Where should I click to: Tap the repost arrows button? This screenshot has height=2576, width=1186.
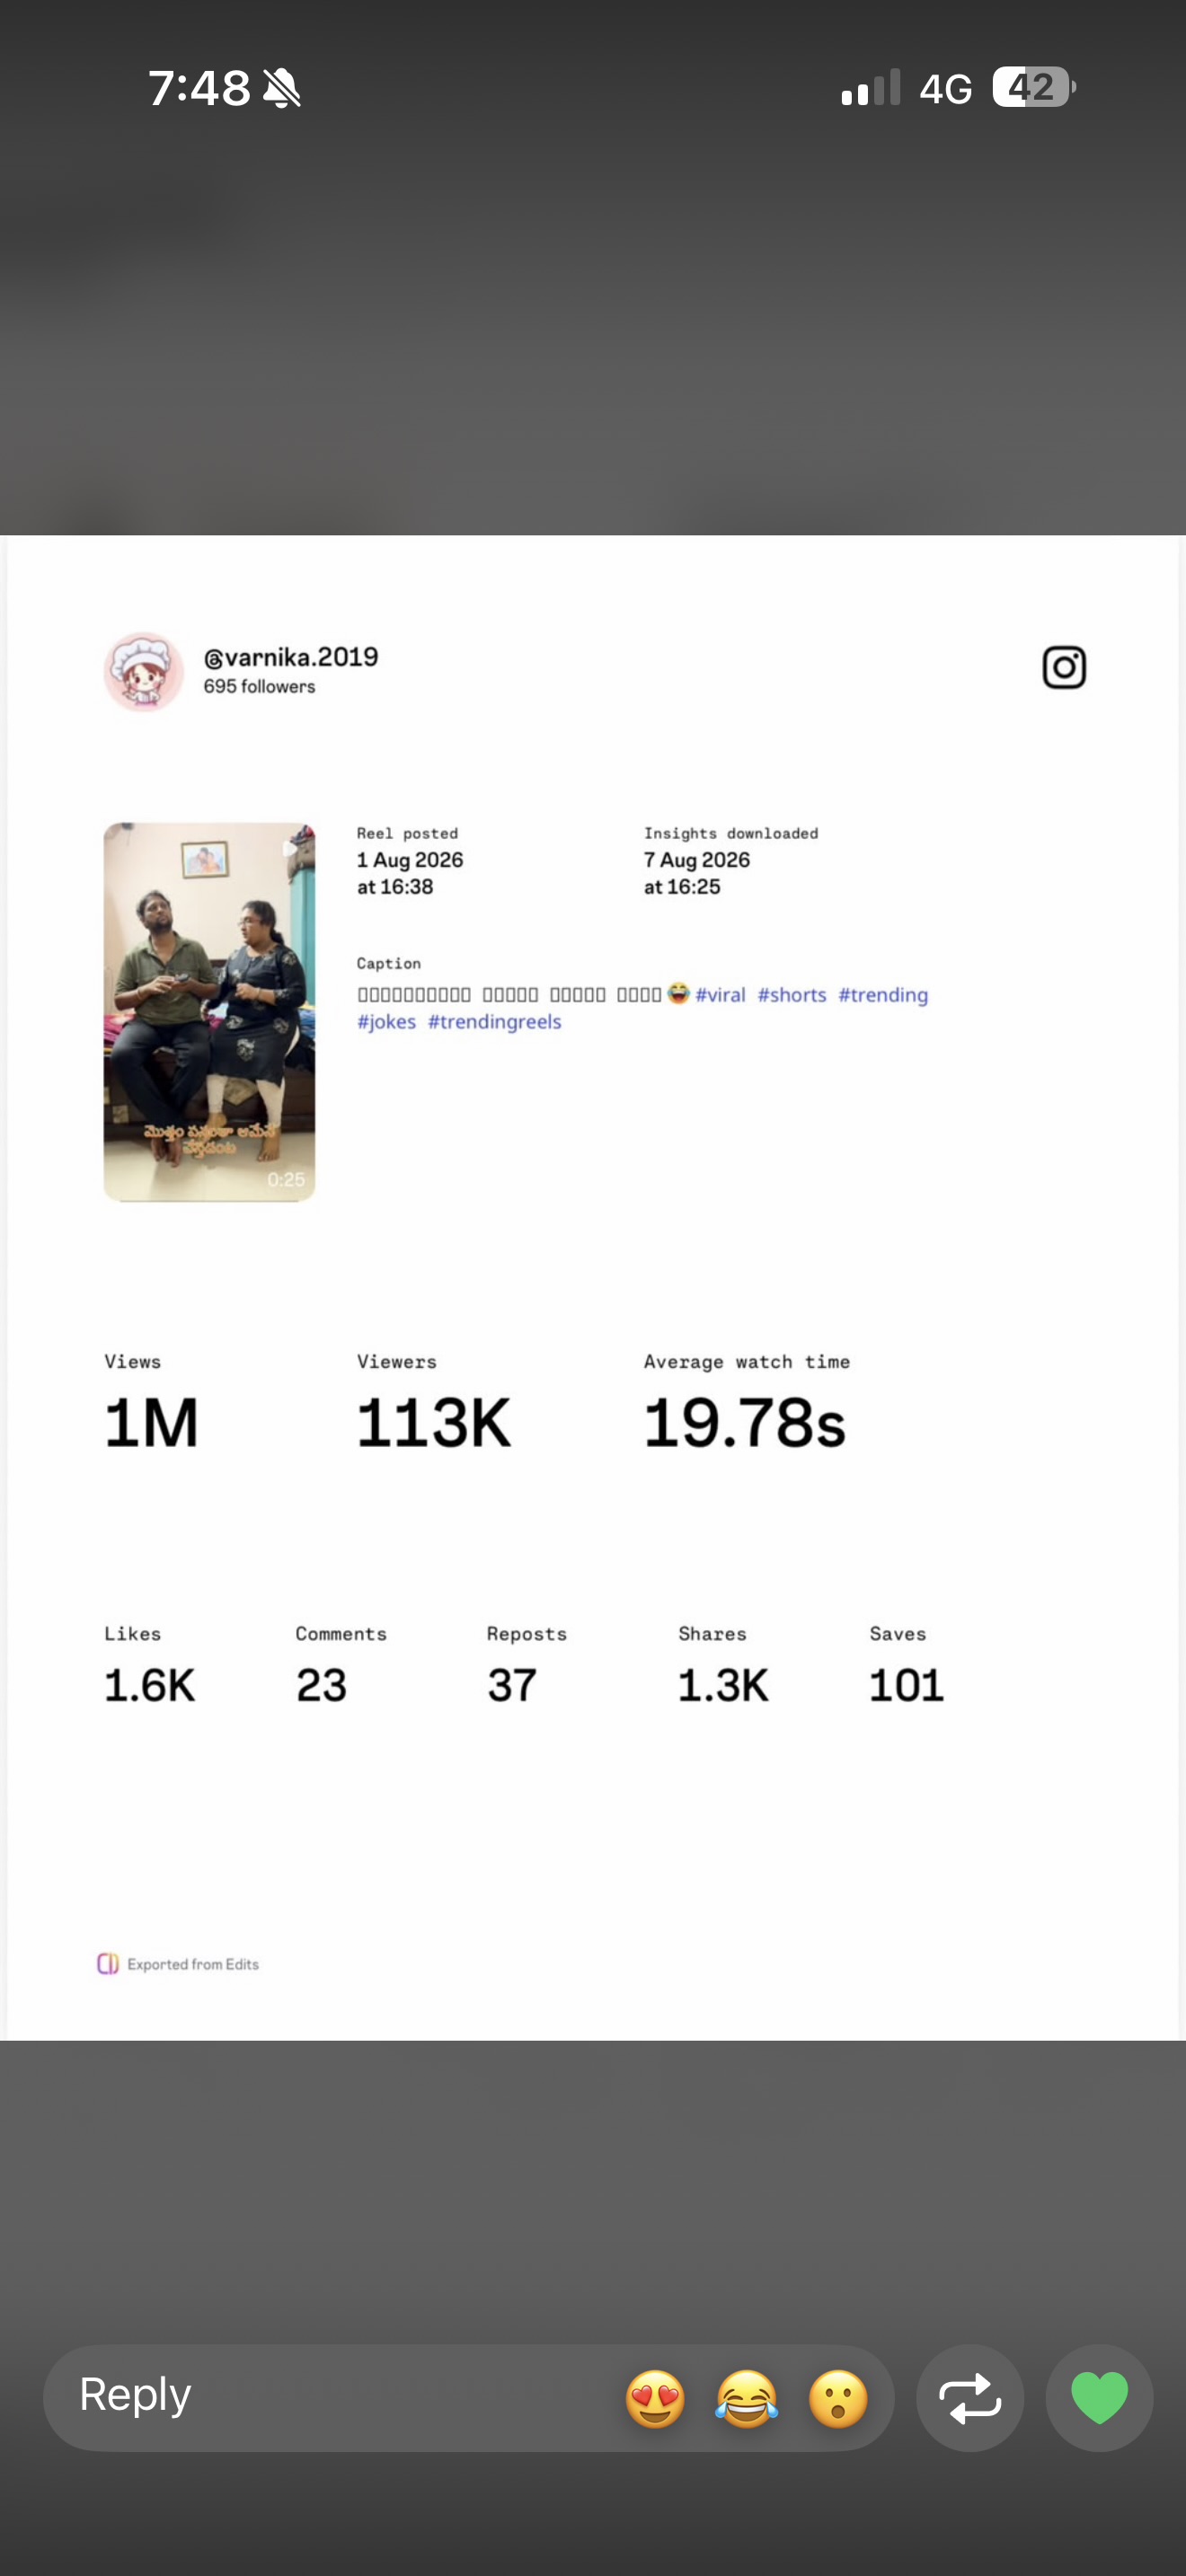point(970,2399)
